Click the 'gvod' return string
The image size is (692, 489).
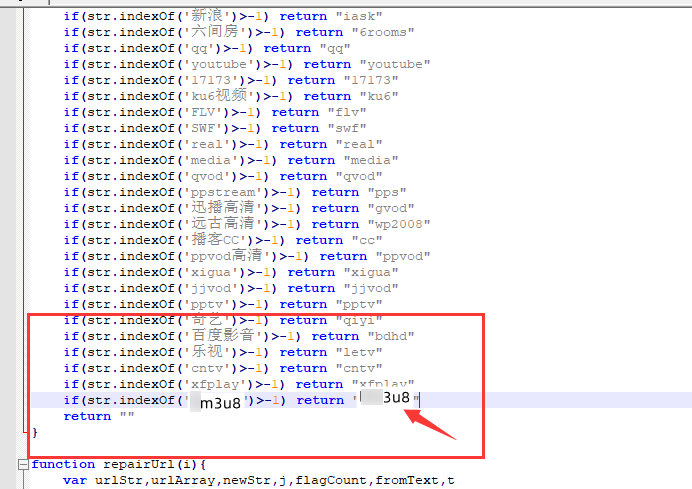pyautogui.click(x=390, y=208)
